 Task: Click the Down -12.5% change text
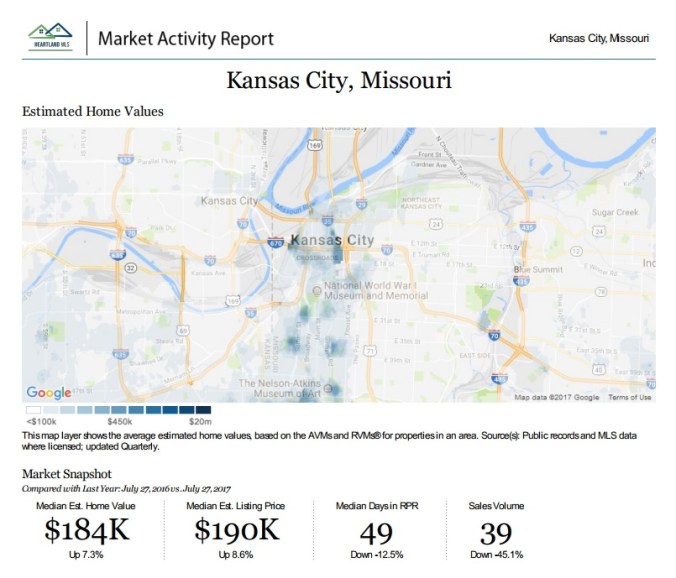pyautogui.click(x=377, y=555)
